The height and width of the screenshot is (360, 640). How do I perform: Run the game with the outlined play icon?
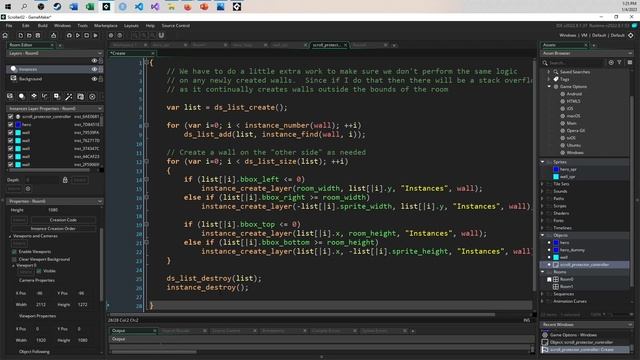click(x=78, y=36)
